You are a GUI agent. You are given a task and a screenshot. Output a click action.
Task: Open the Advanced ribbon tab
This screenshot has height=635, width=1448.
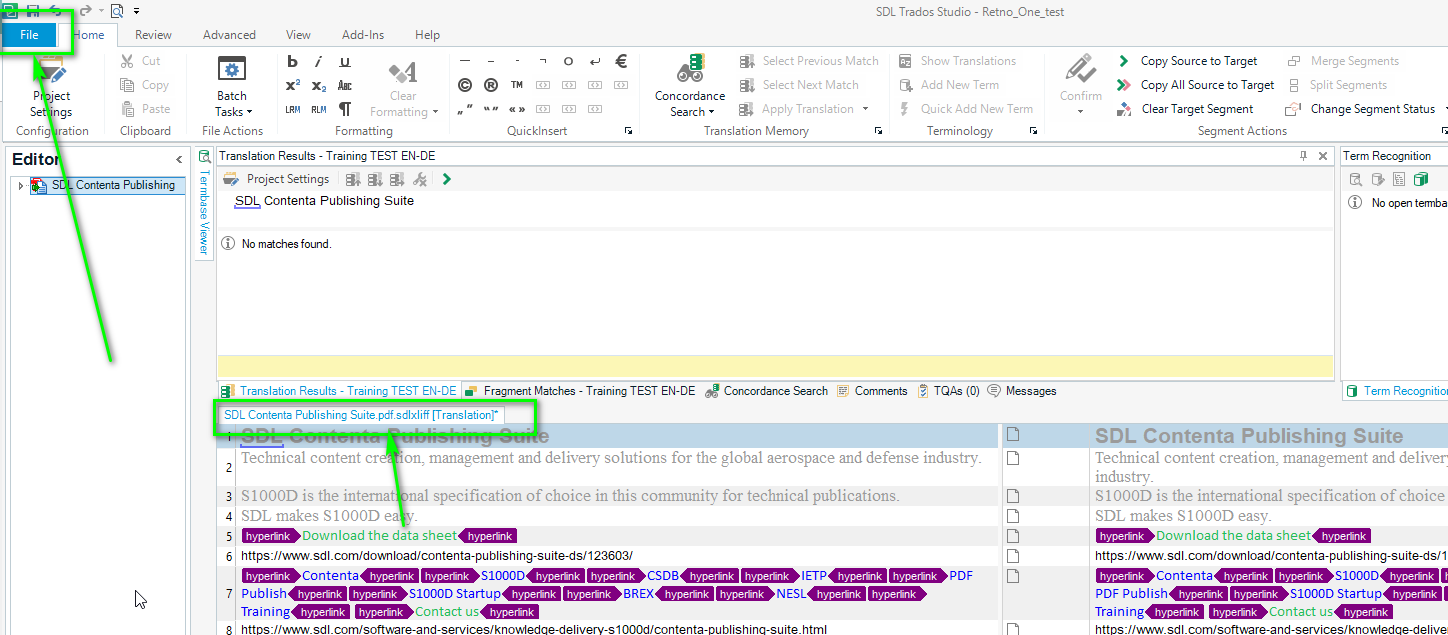click(229, 35)
